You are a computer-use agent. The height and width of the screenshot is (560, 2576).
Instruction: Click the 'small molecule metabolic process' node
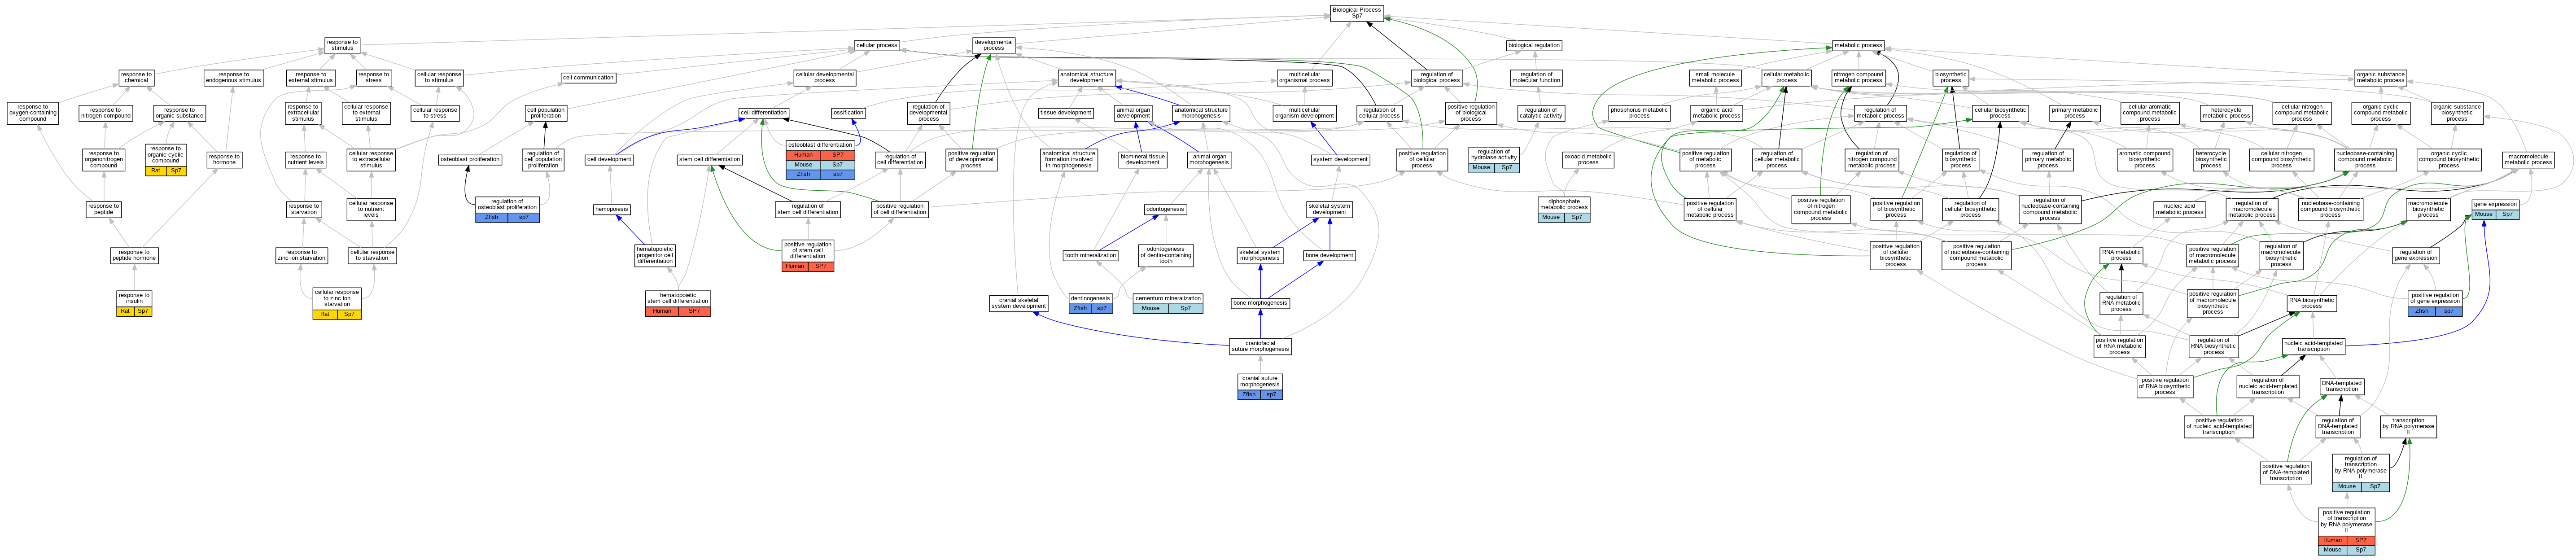(x=1715, y=77)
